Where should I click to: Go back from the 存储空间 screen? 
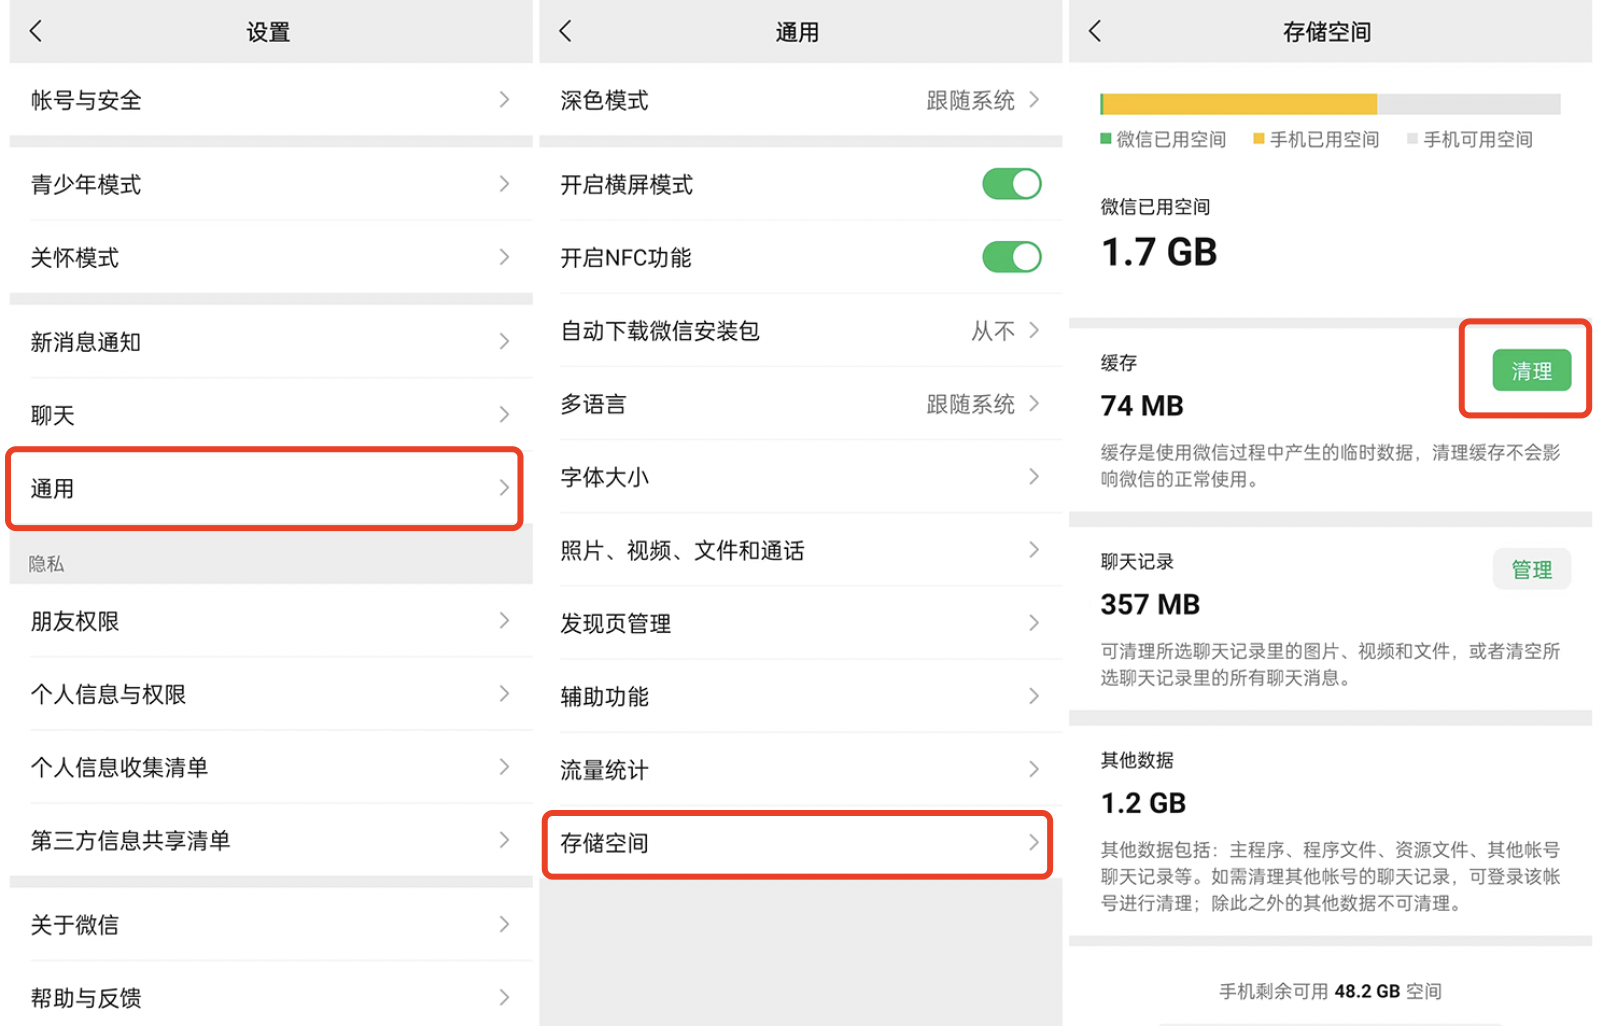pos(1095,31)
